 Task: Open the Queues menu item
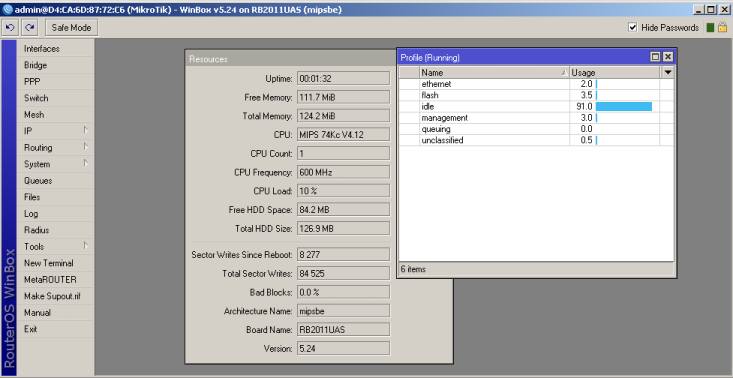tap(55, 180)
